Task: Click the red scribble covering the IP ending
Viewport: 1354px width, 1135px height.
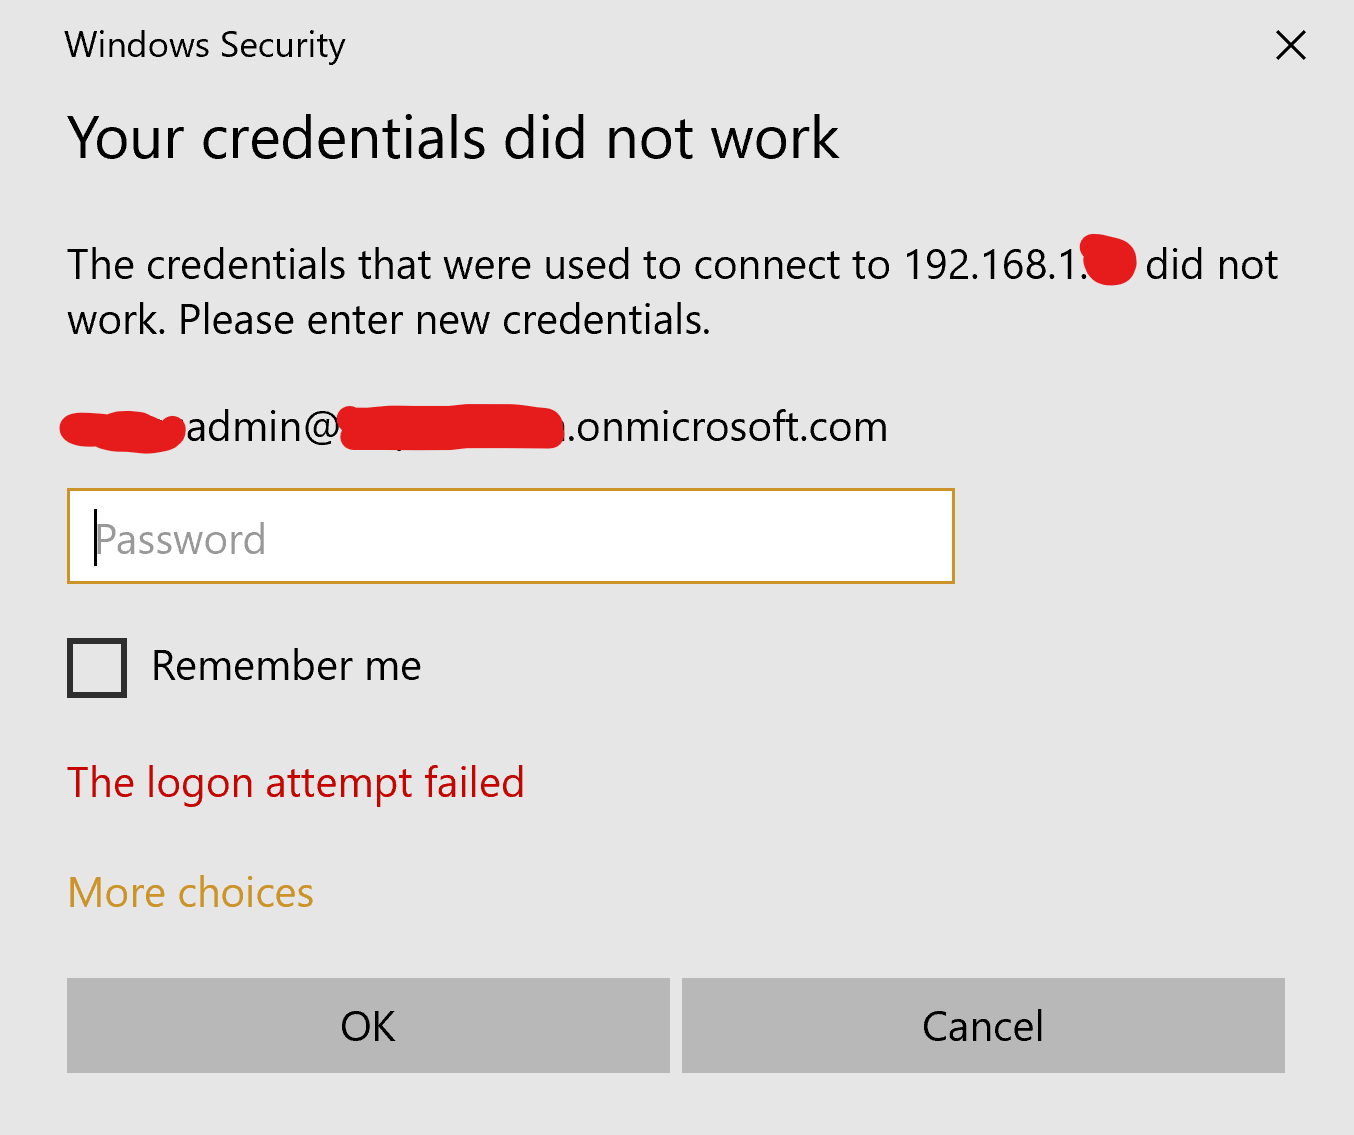Action: (1110, 261)
